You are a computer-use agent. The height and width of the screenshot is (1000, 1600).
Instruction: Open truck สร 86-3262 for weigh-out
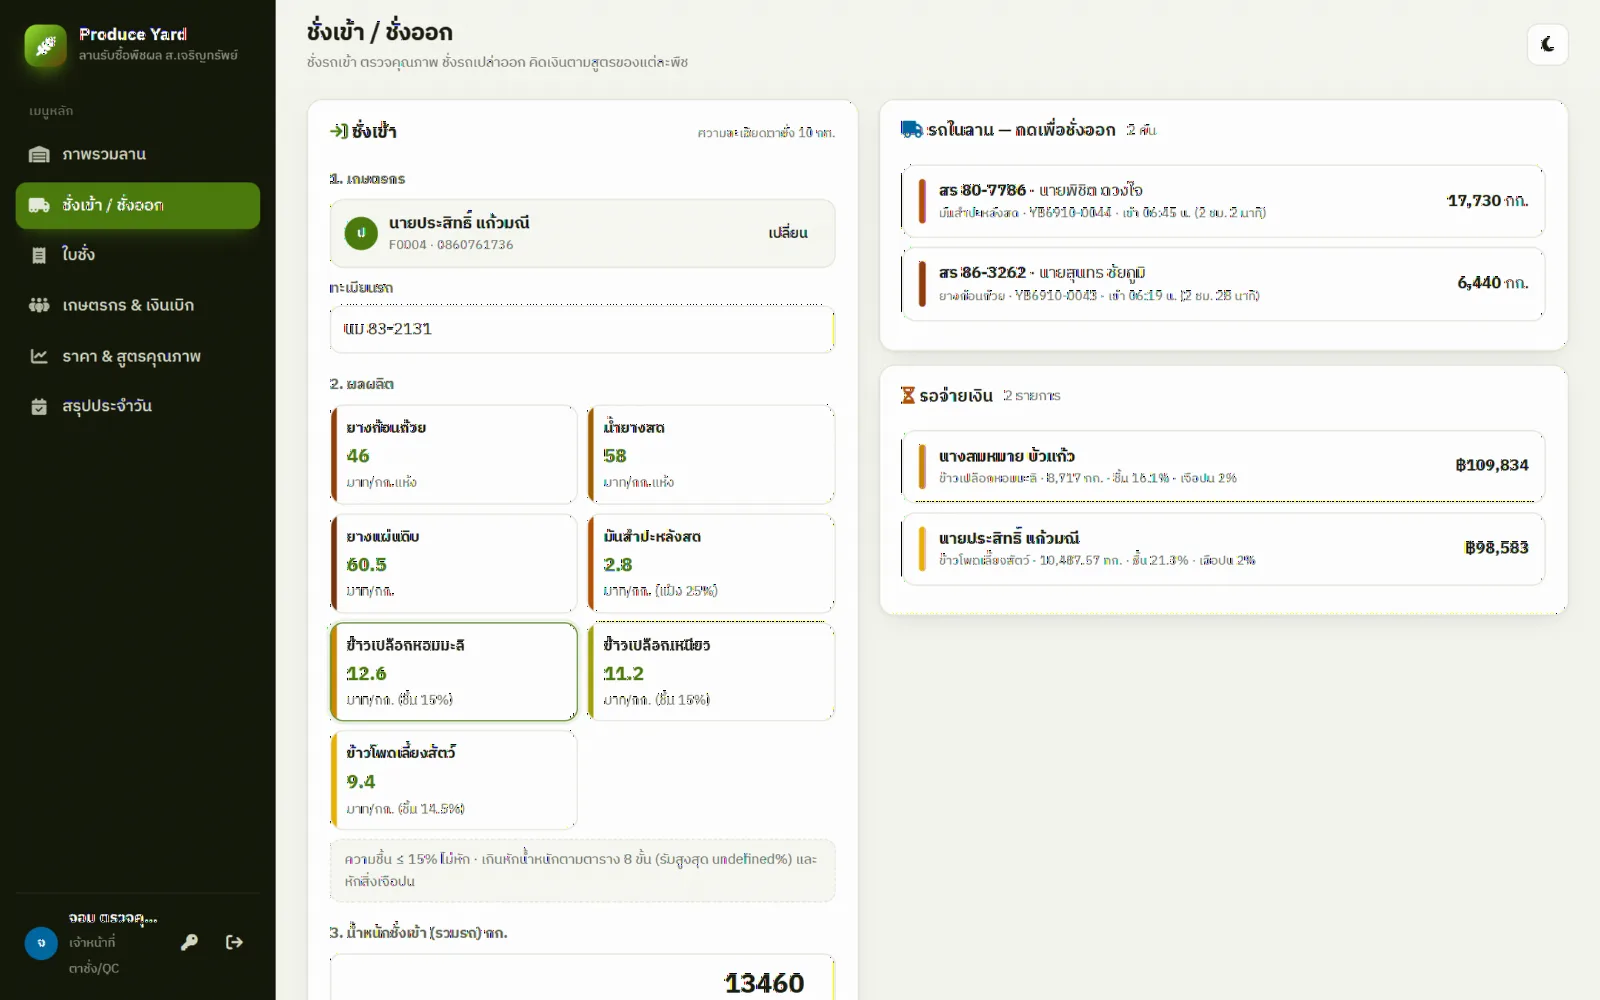pos(1222,284)
